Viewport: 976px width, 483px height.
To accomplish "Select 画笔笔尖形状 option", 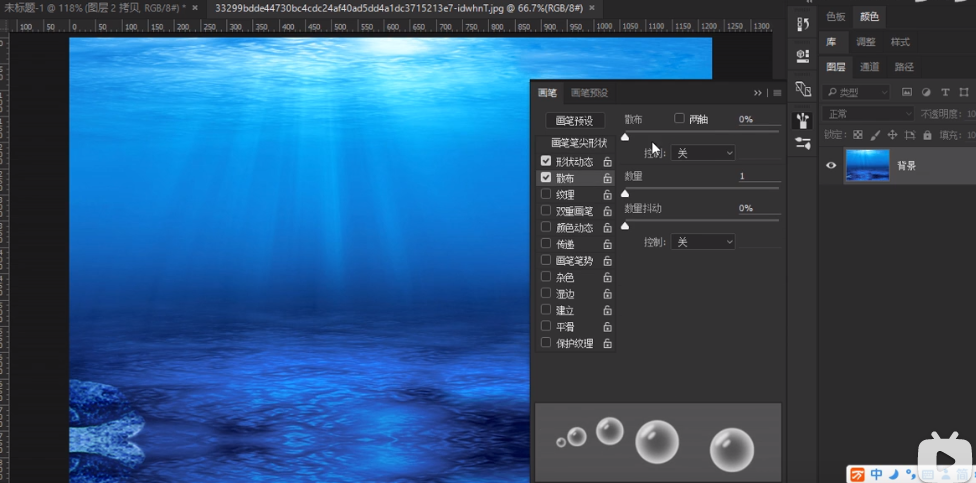I will pyautogui.click(x=578, y=142).
